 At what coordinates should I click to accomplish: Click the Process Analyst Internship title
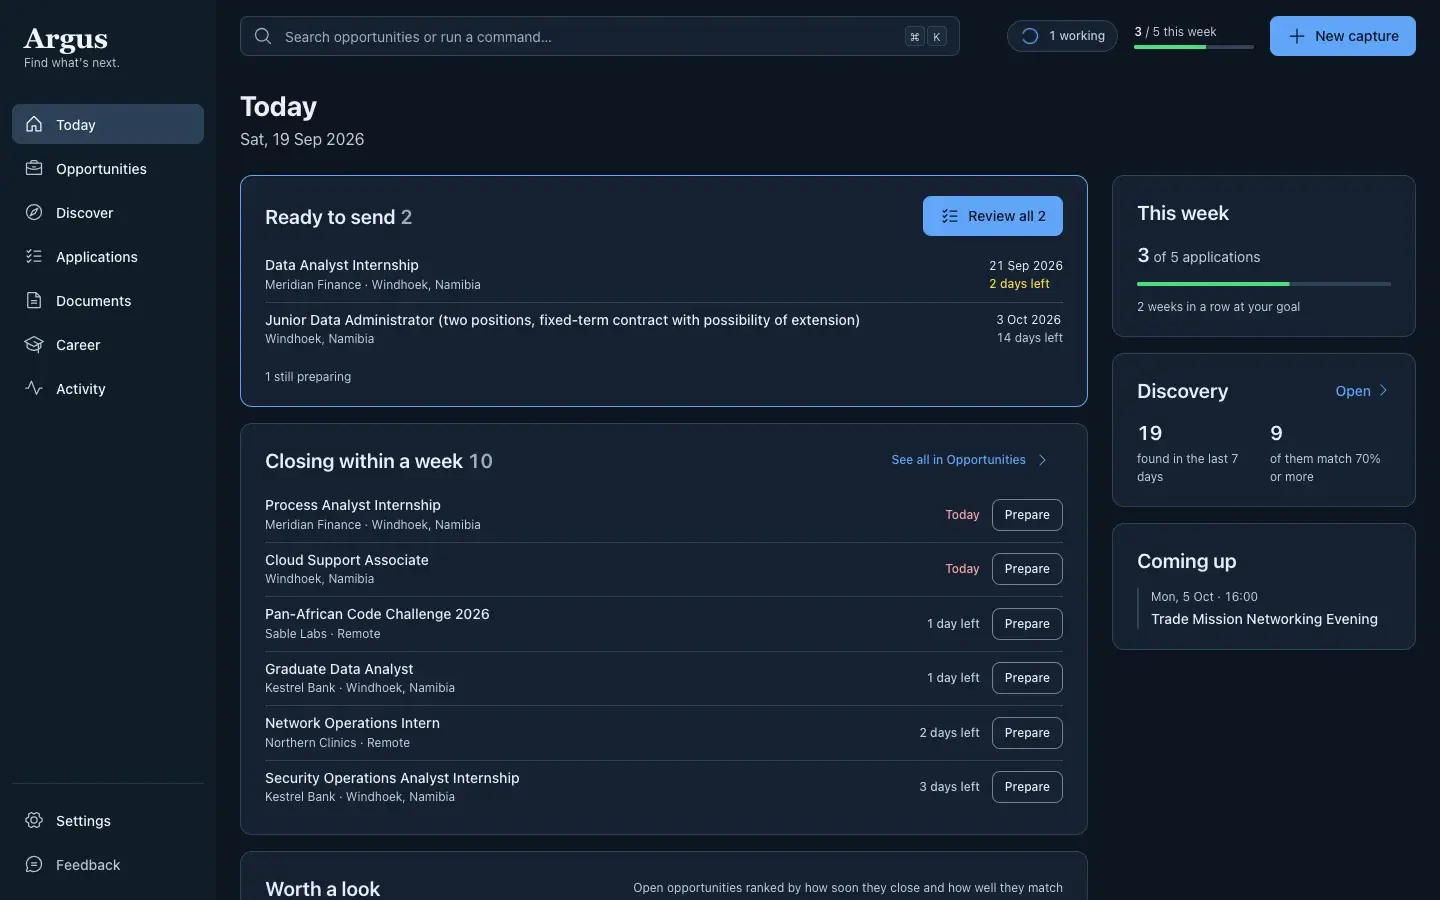click(x=352, y=505)
